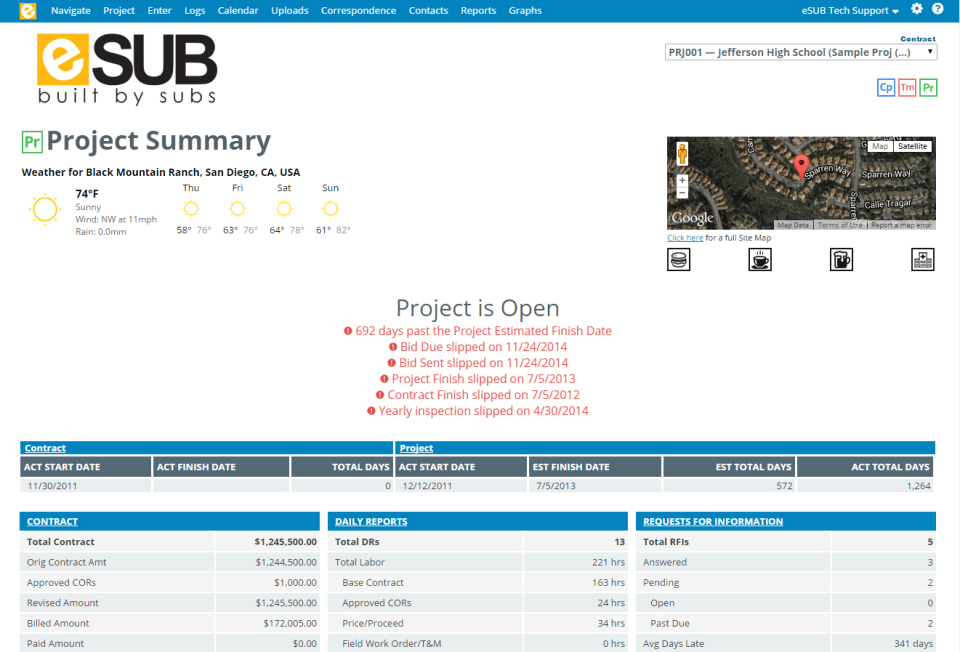Open the settings gear in the top bar

(x=916, y=10)
